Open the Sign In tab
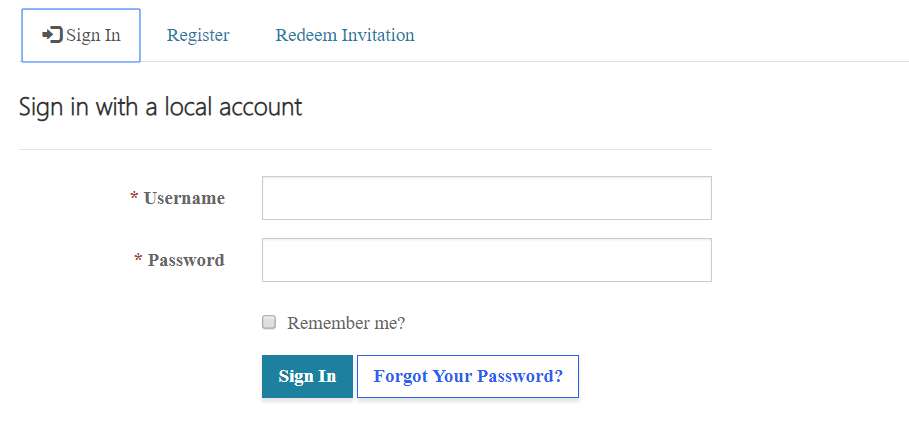Viewport: 909px width, 423px height. point(81,35)
